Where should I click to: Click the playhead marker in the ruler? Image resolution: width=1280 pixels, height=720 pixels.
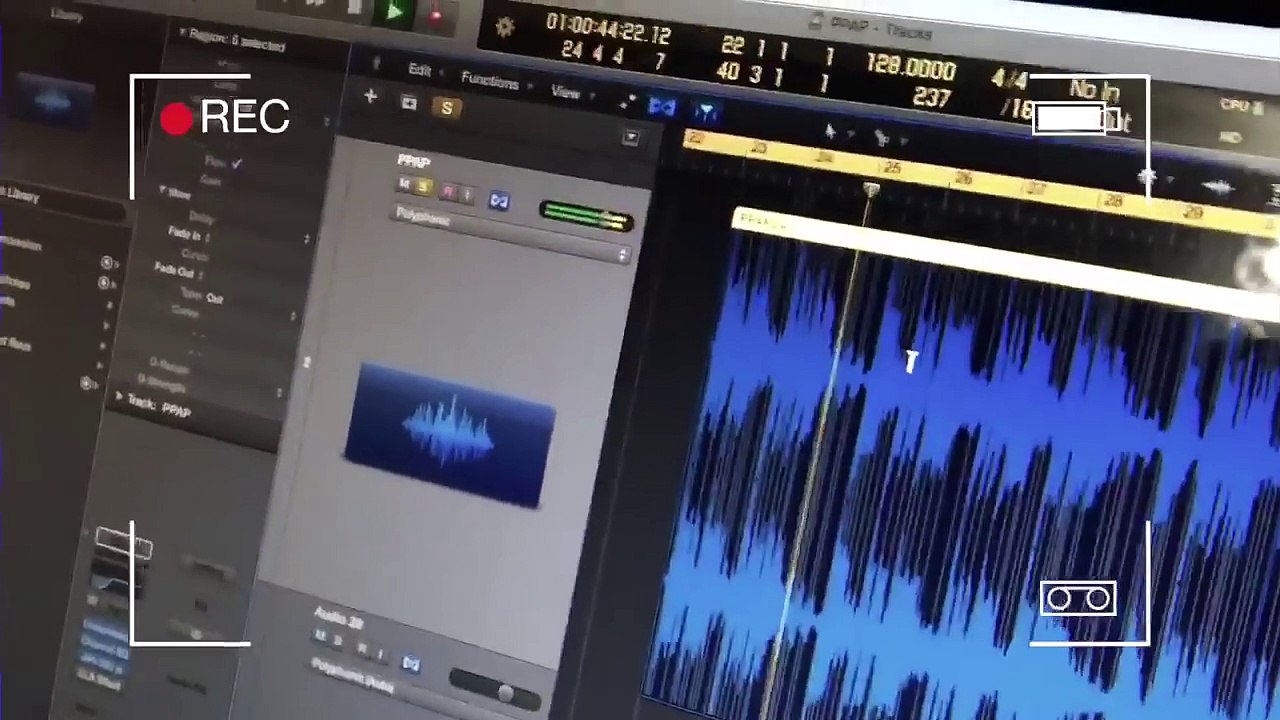tap(872, 190)
